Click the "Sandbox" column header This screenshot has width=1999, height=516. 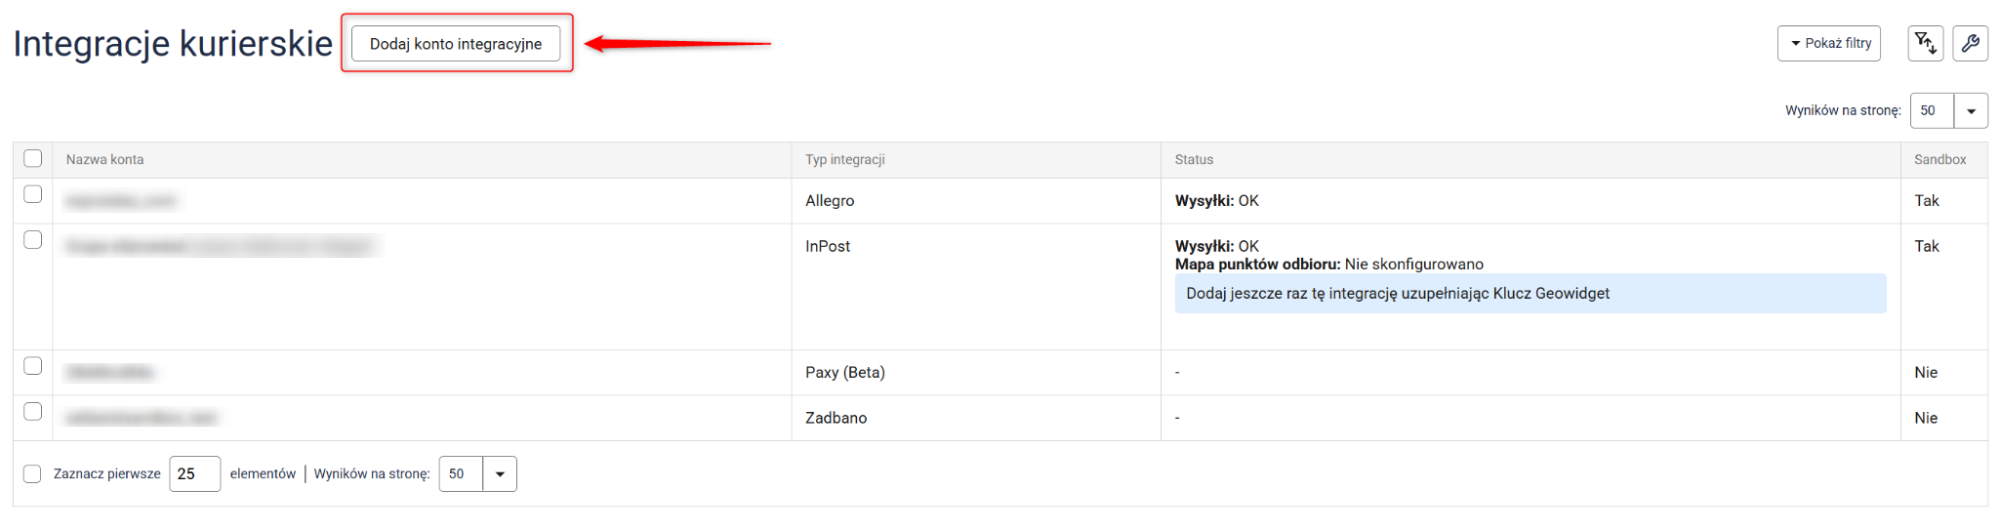[1940, 160]
